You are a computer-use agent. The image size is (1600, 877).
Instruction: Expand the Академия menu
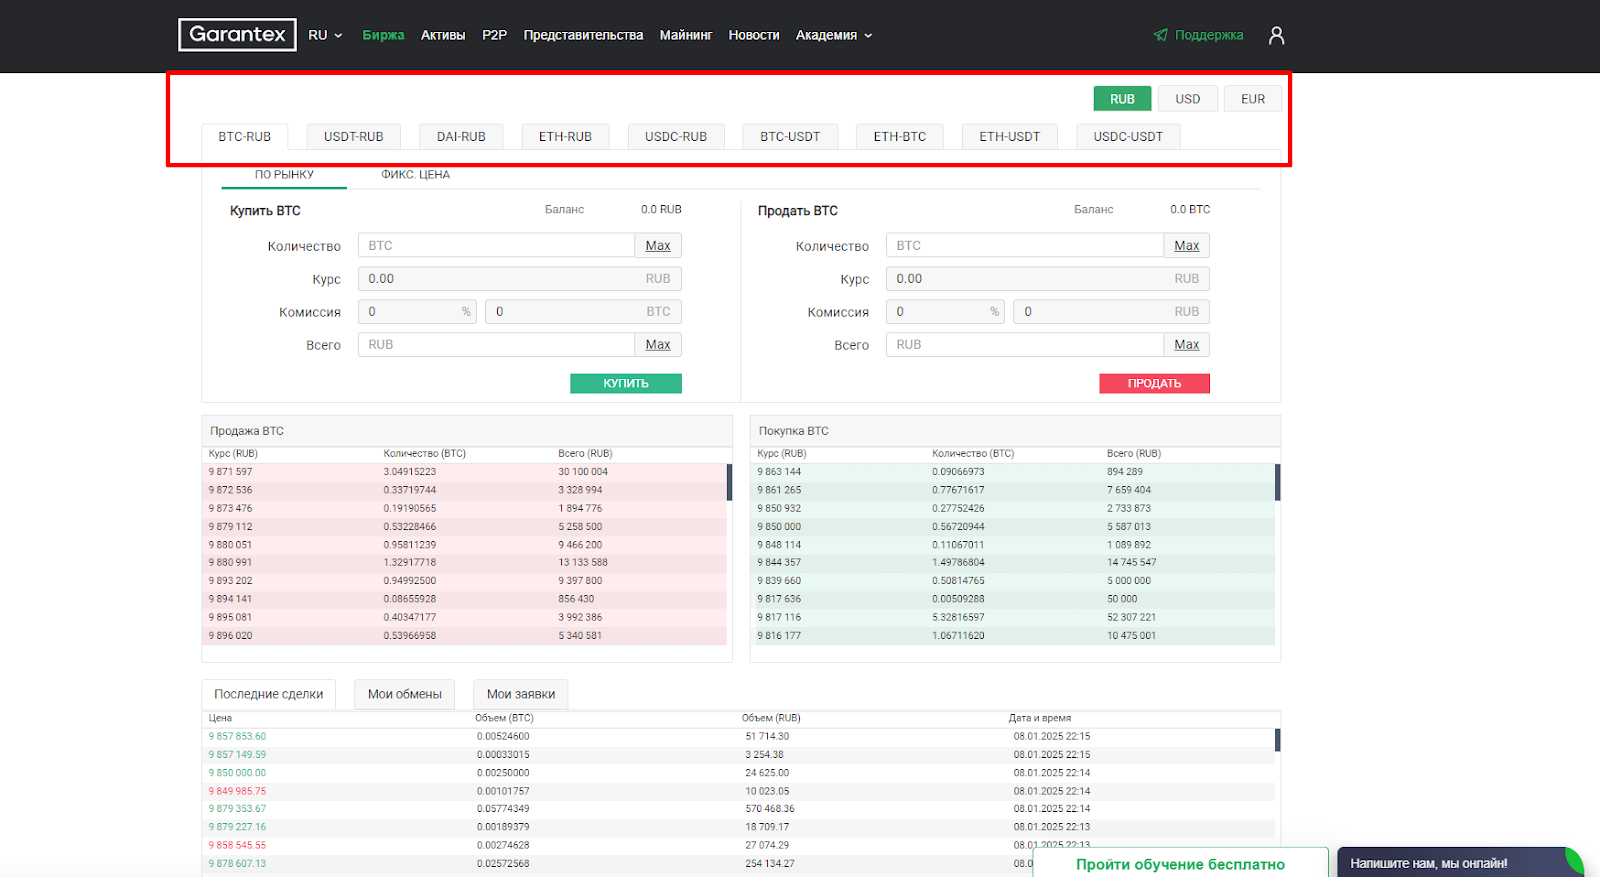pos(834,35)
